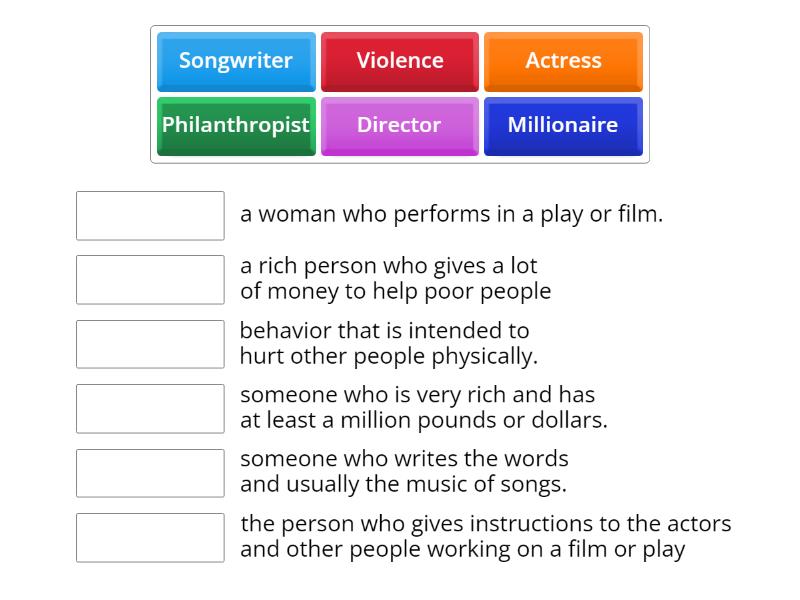
Task: Click the 'film or play' instructions definition
Action: (x=486, y=537)
